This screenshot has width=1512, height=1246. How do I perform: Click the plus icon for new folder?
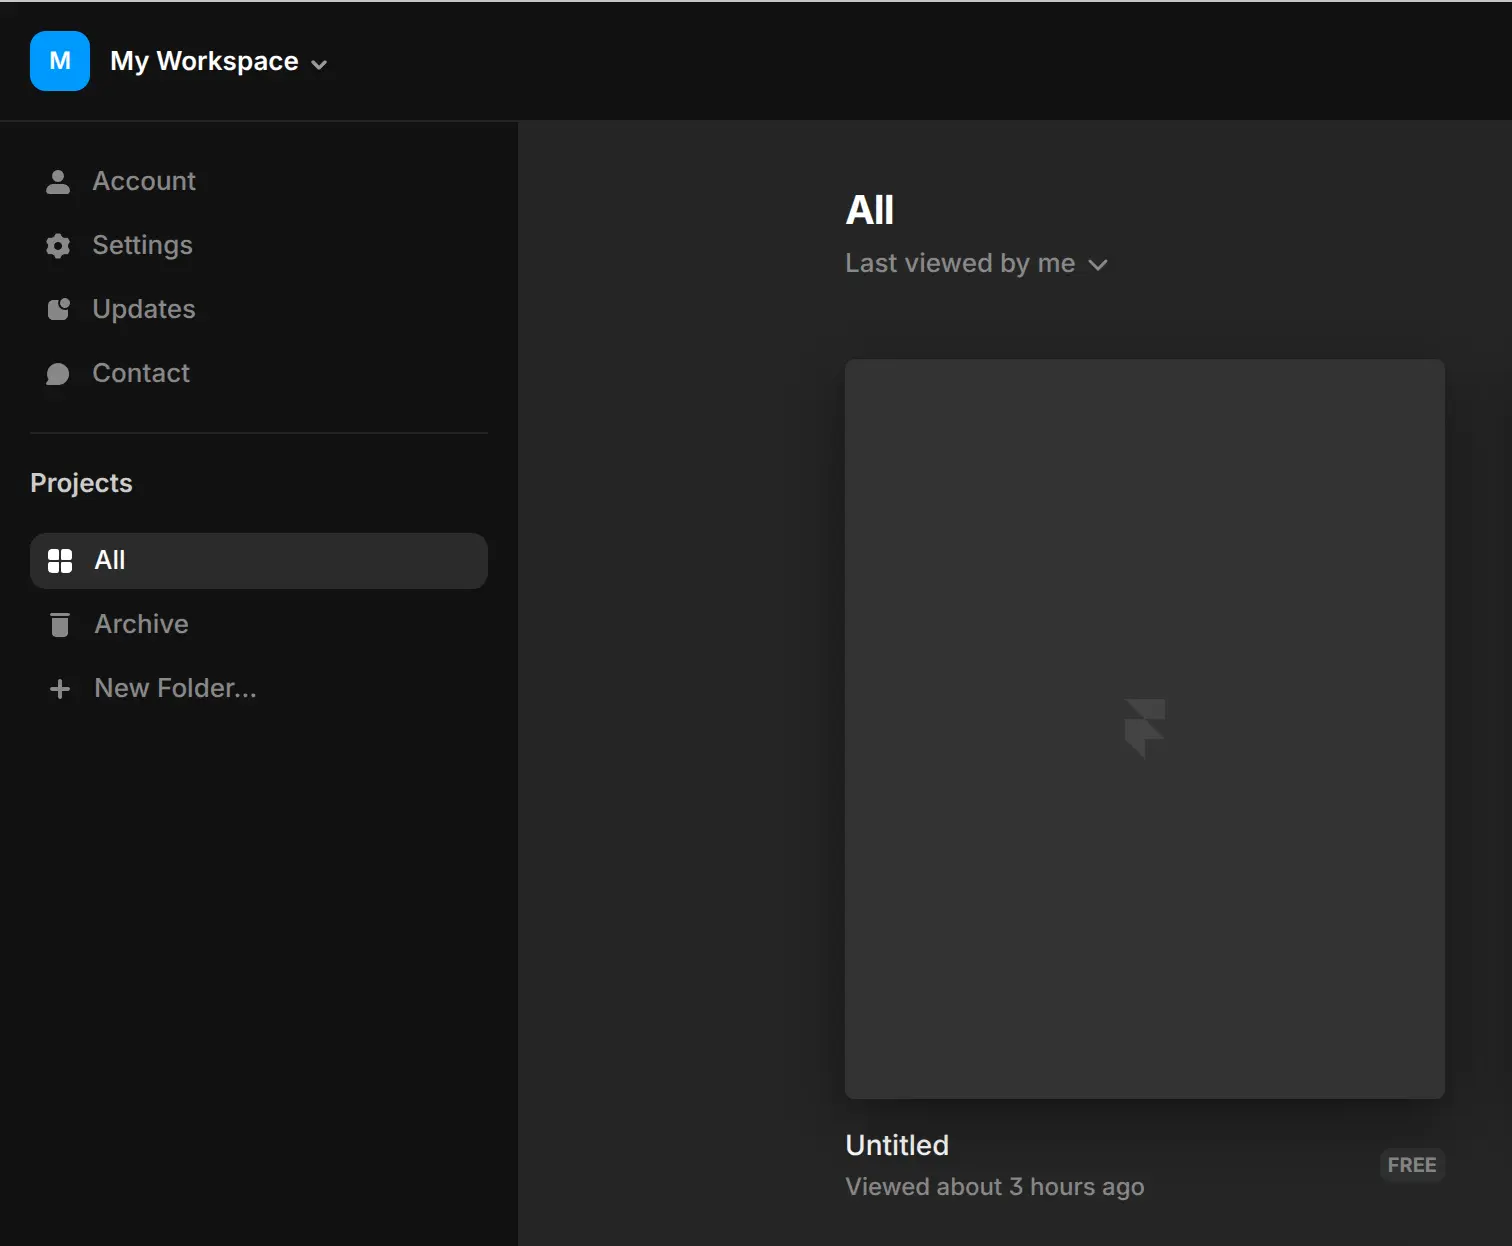pos(60,689)
